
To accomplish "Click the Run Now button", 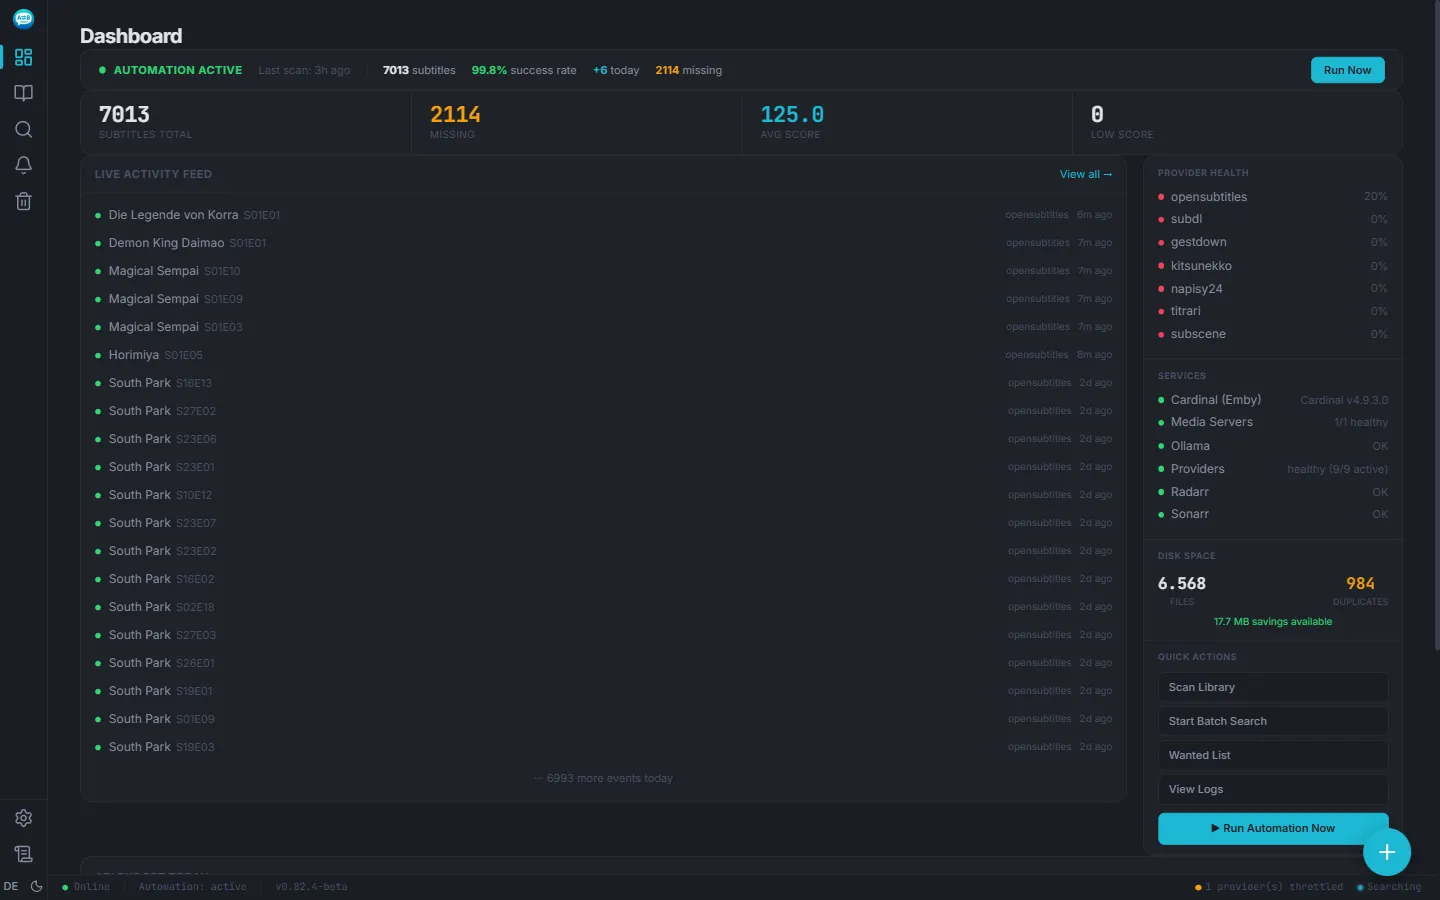I will click(x=1347, y=70).
